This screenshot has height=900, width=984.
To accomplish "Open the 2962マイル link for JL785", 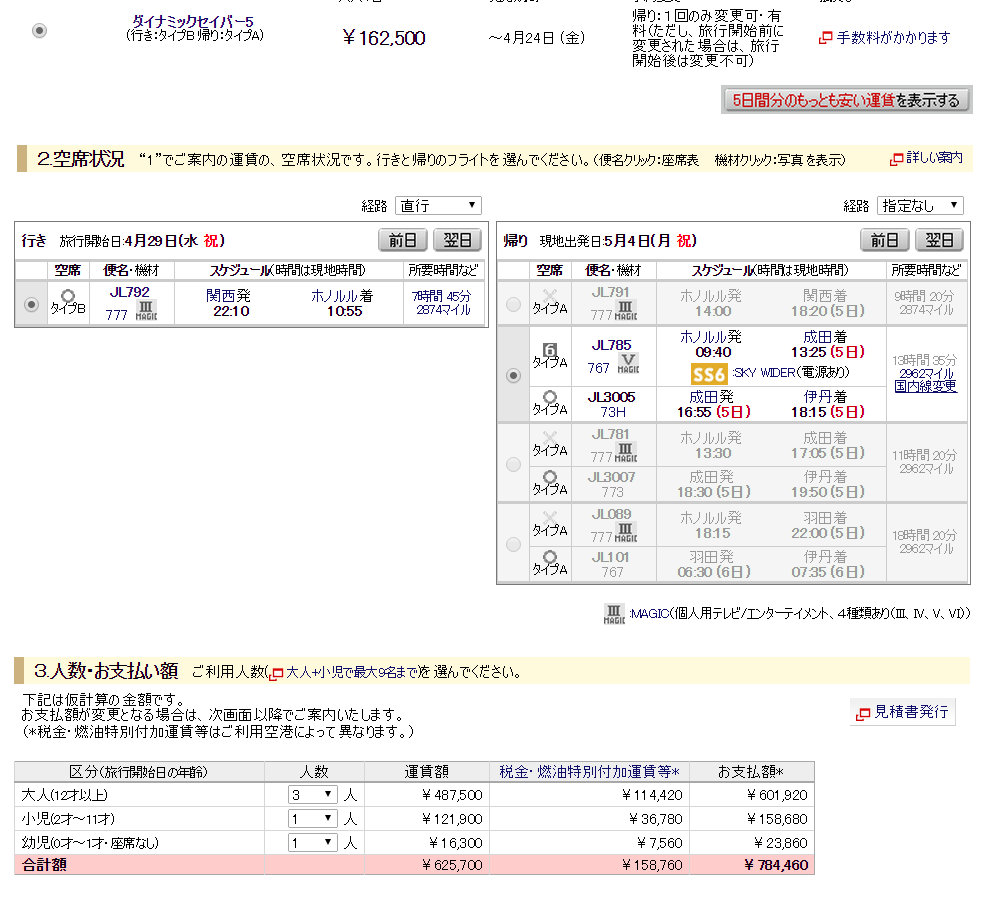I will click(x=926, y=373).
